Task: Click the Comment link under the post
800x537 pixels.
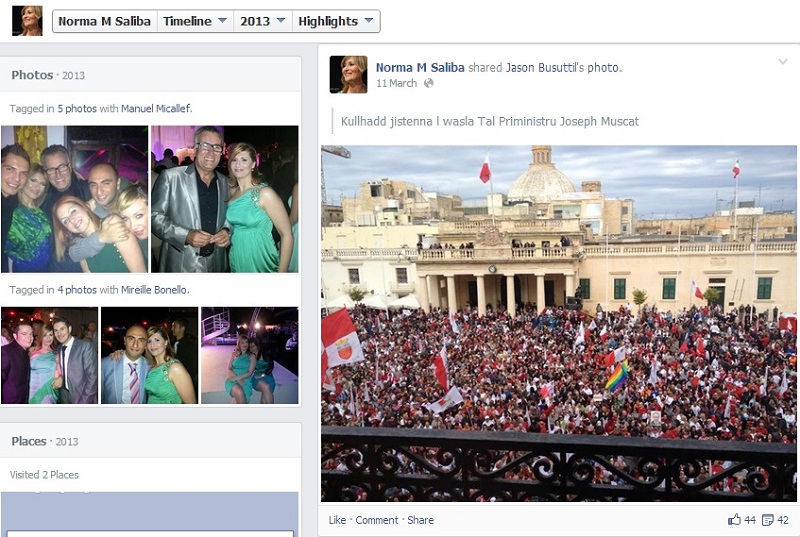Action: 377,520
